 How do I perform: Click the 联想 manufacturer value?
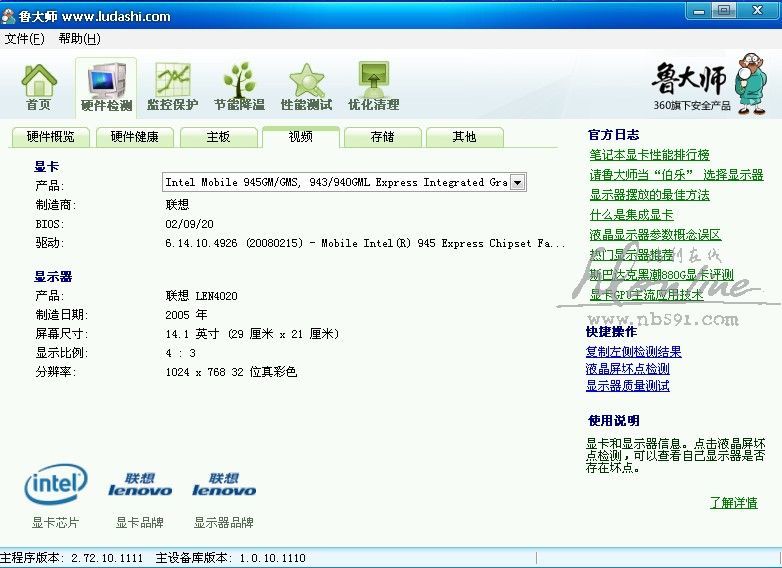177,204
